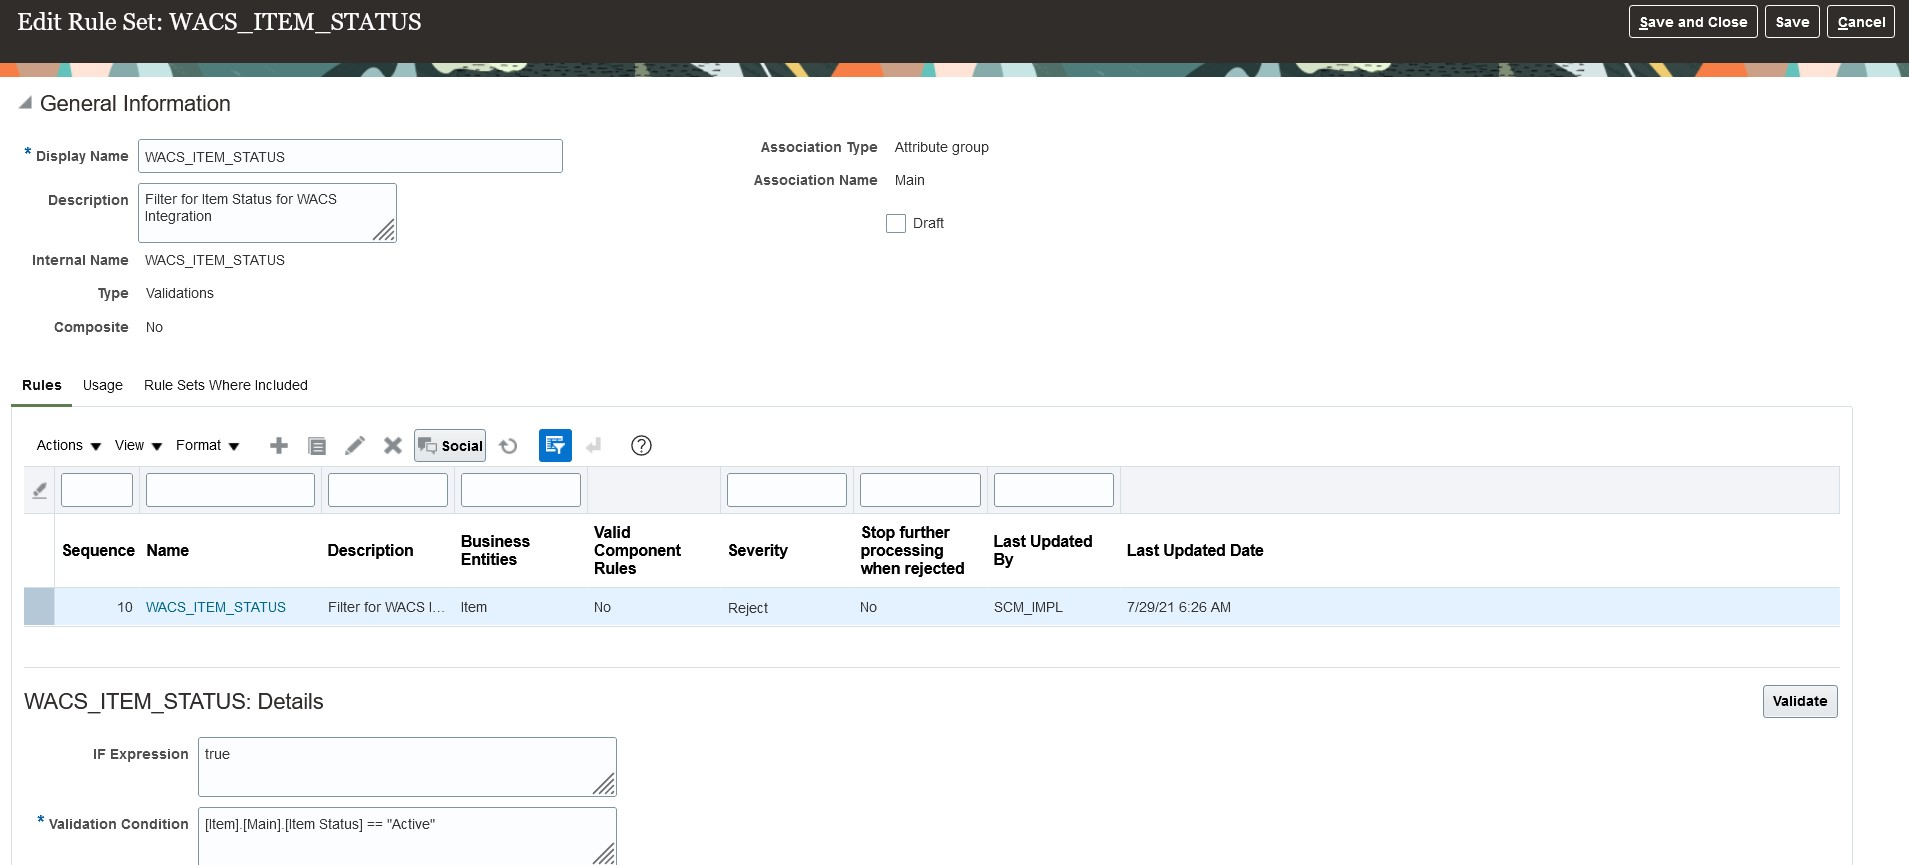Image resolution: width=1909 pixels, height=865 pixels.
Task: Sort by the Name column header
Action: (168, 550)
